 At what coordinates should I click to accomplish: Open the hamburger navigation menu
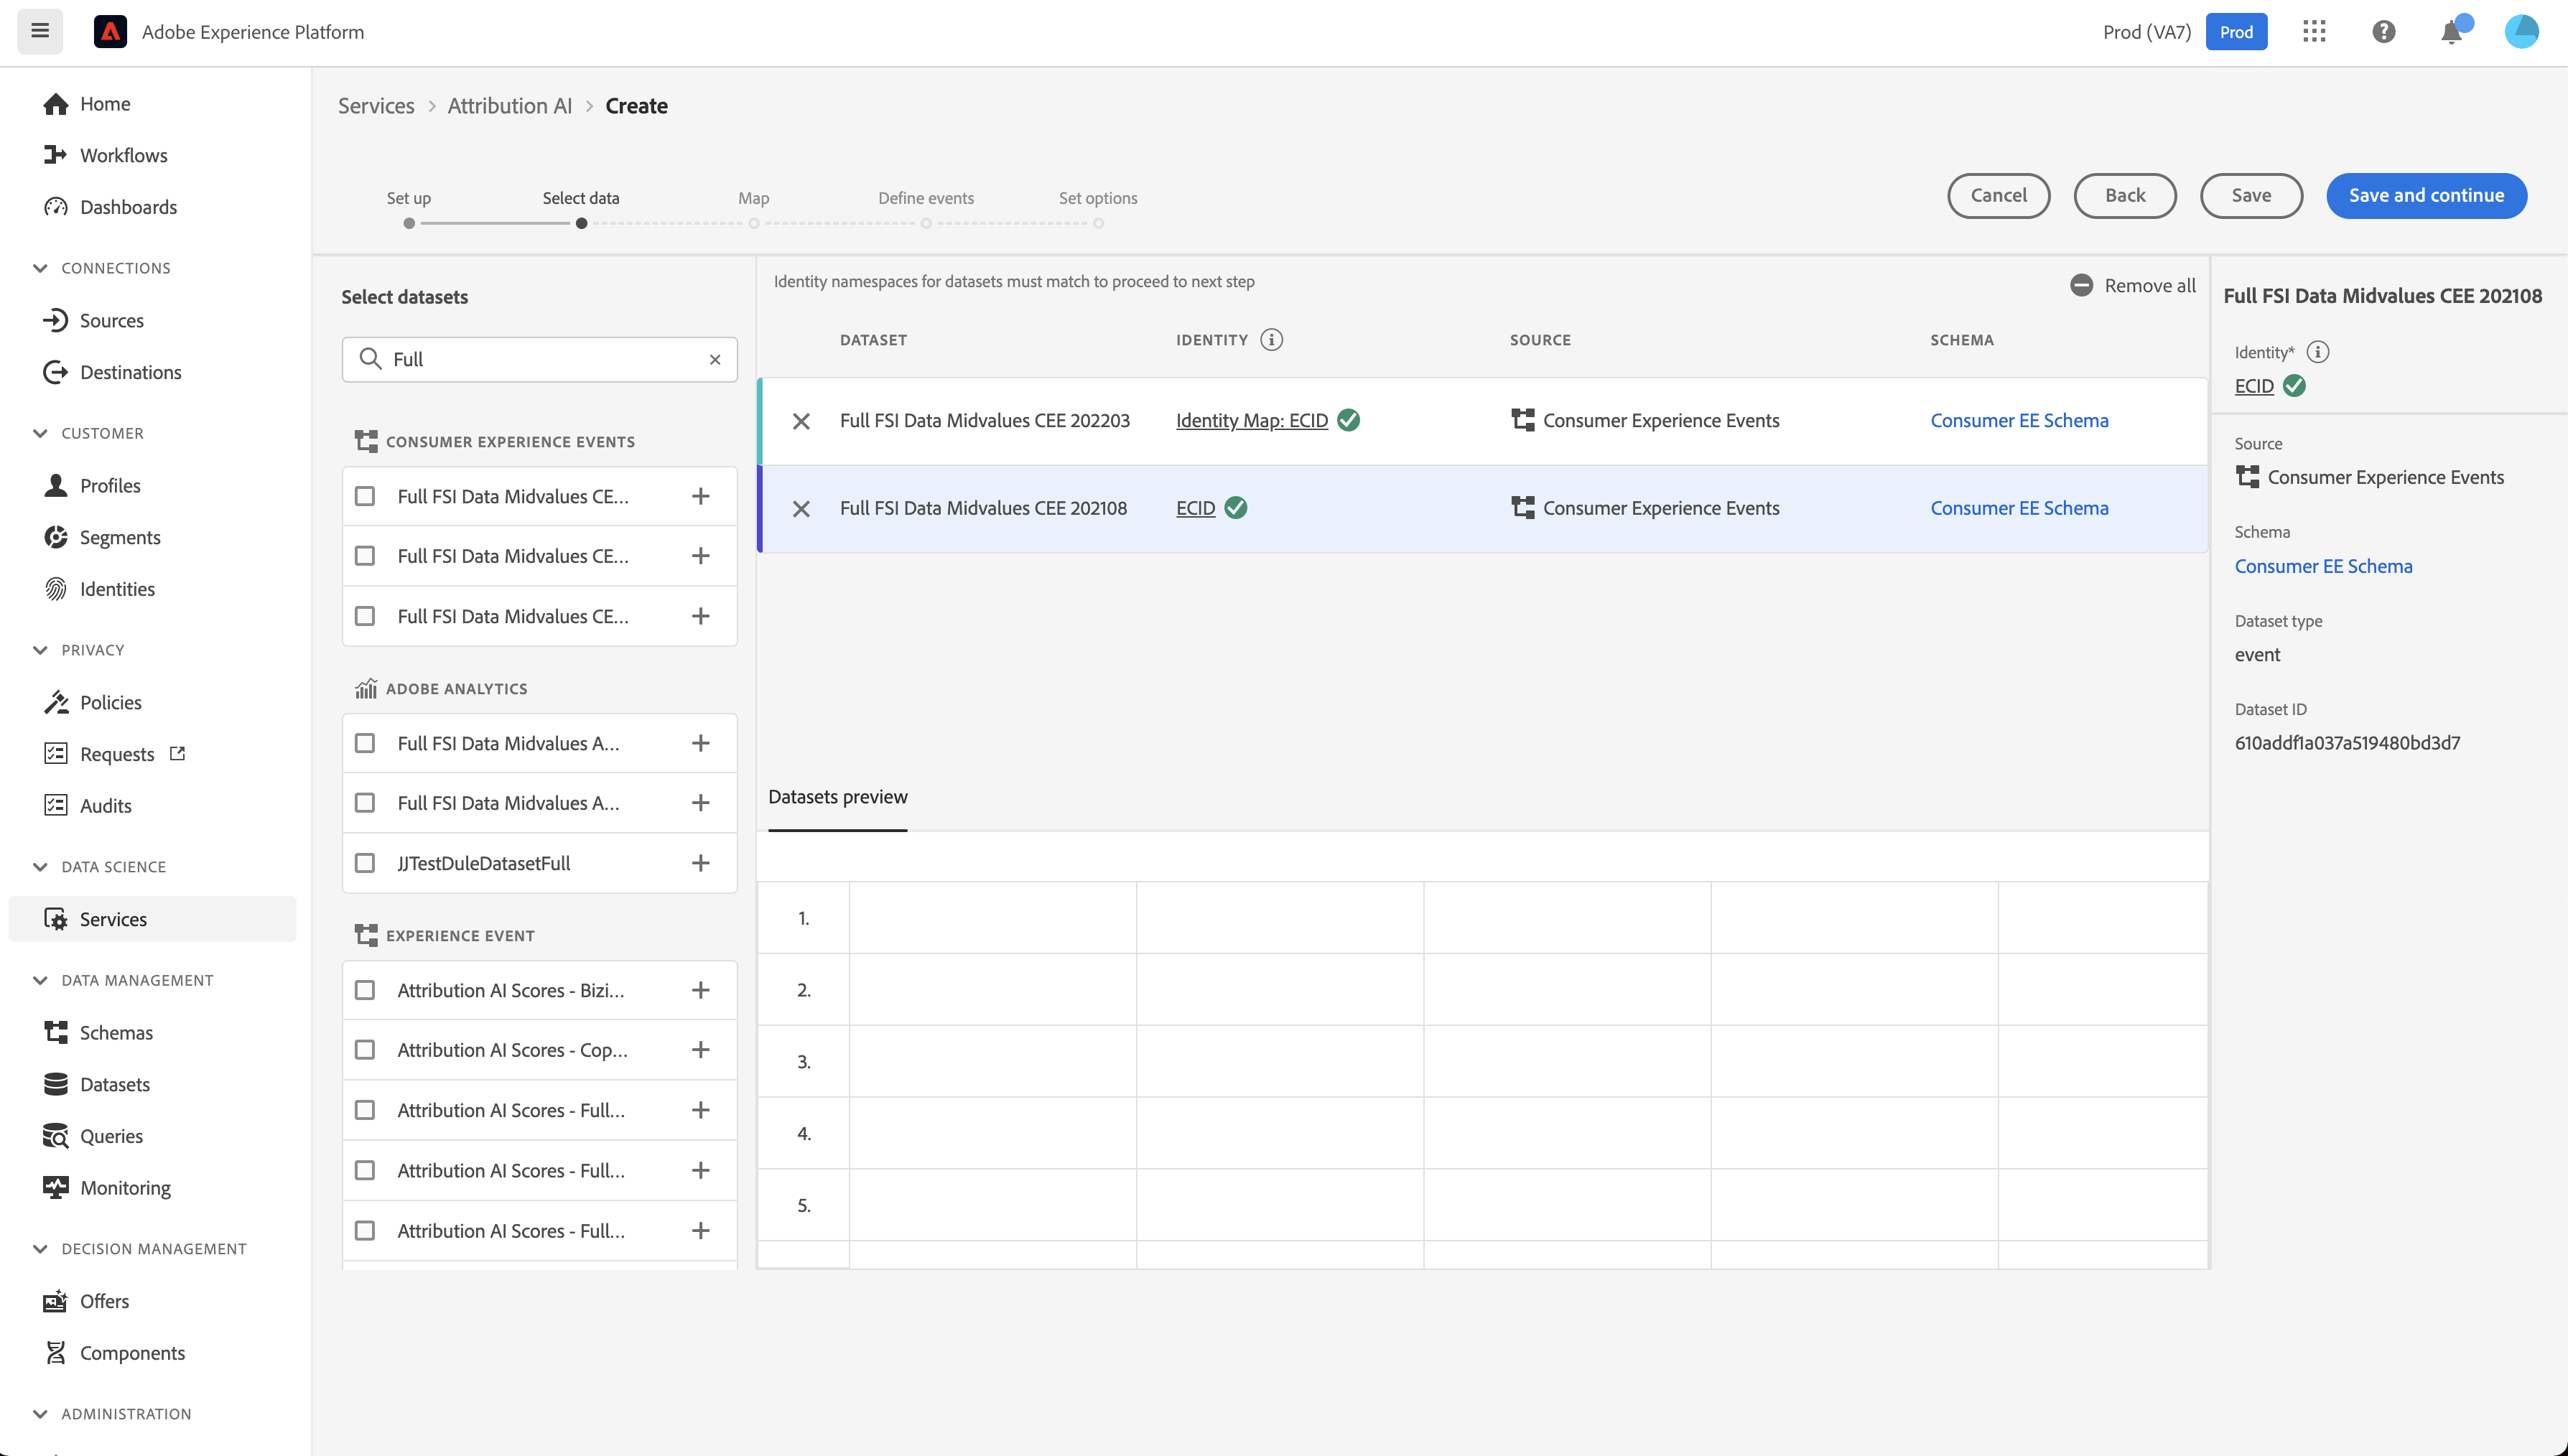(40, 31)
